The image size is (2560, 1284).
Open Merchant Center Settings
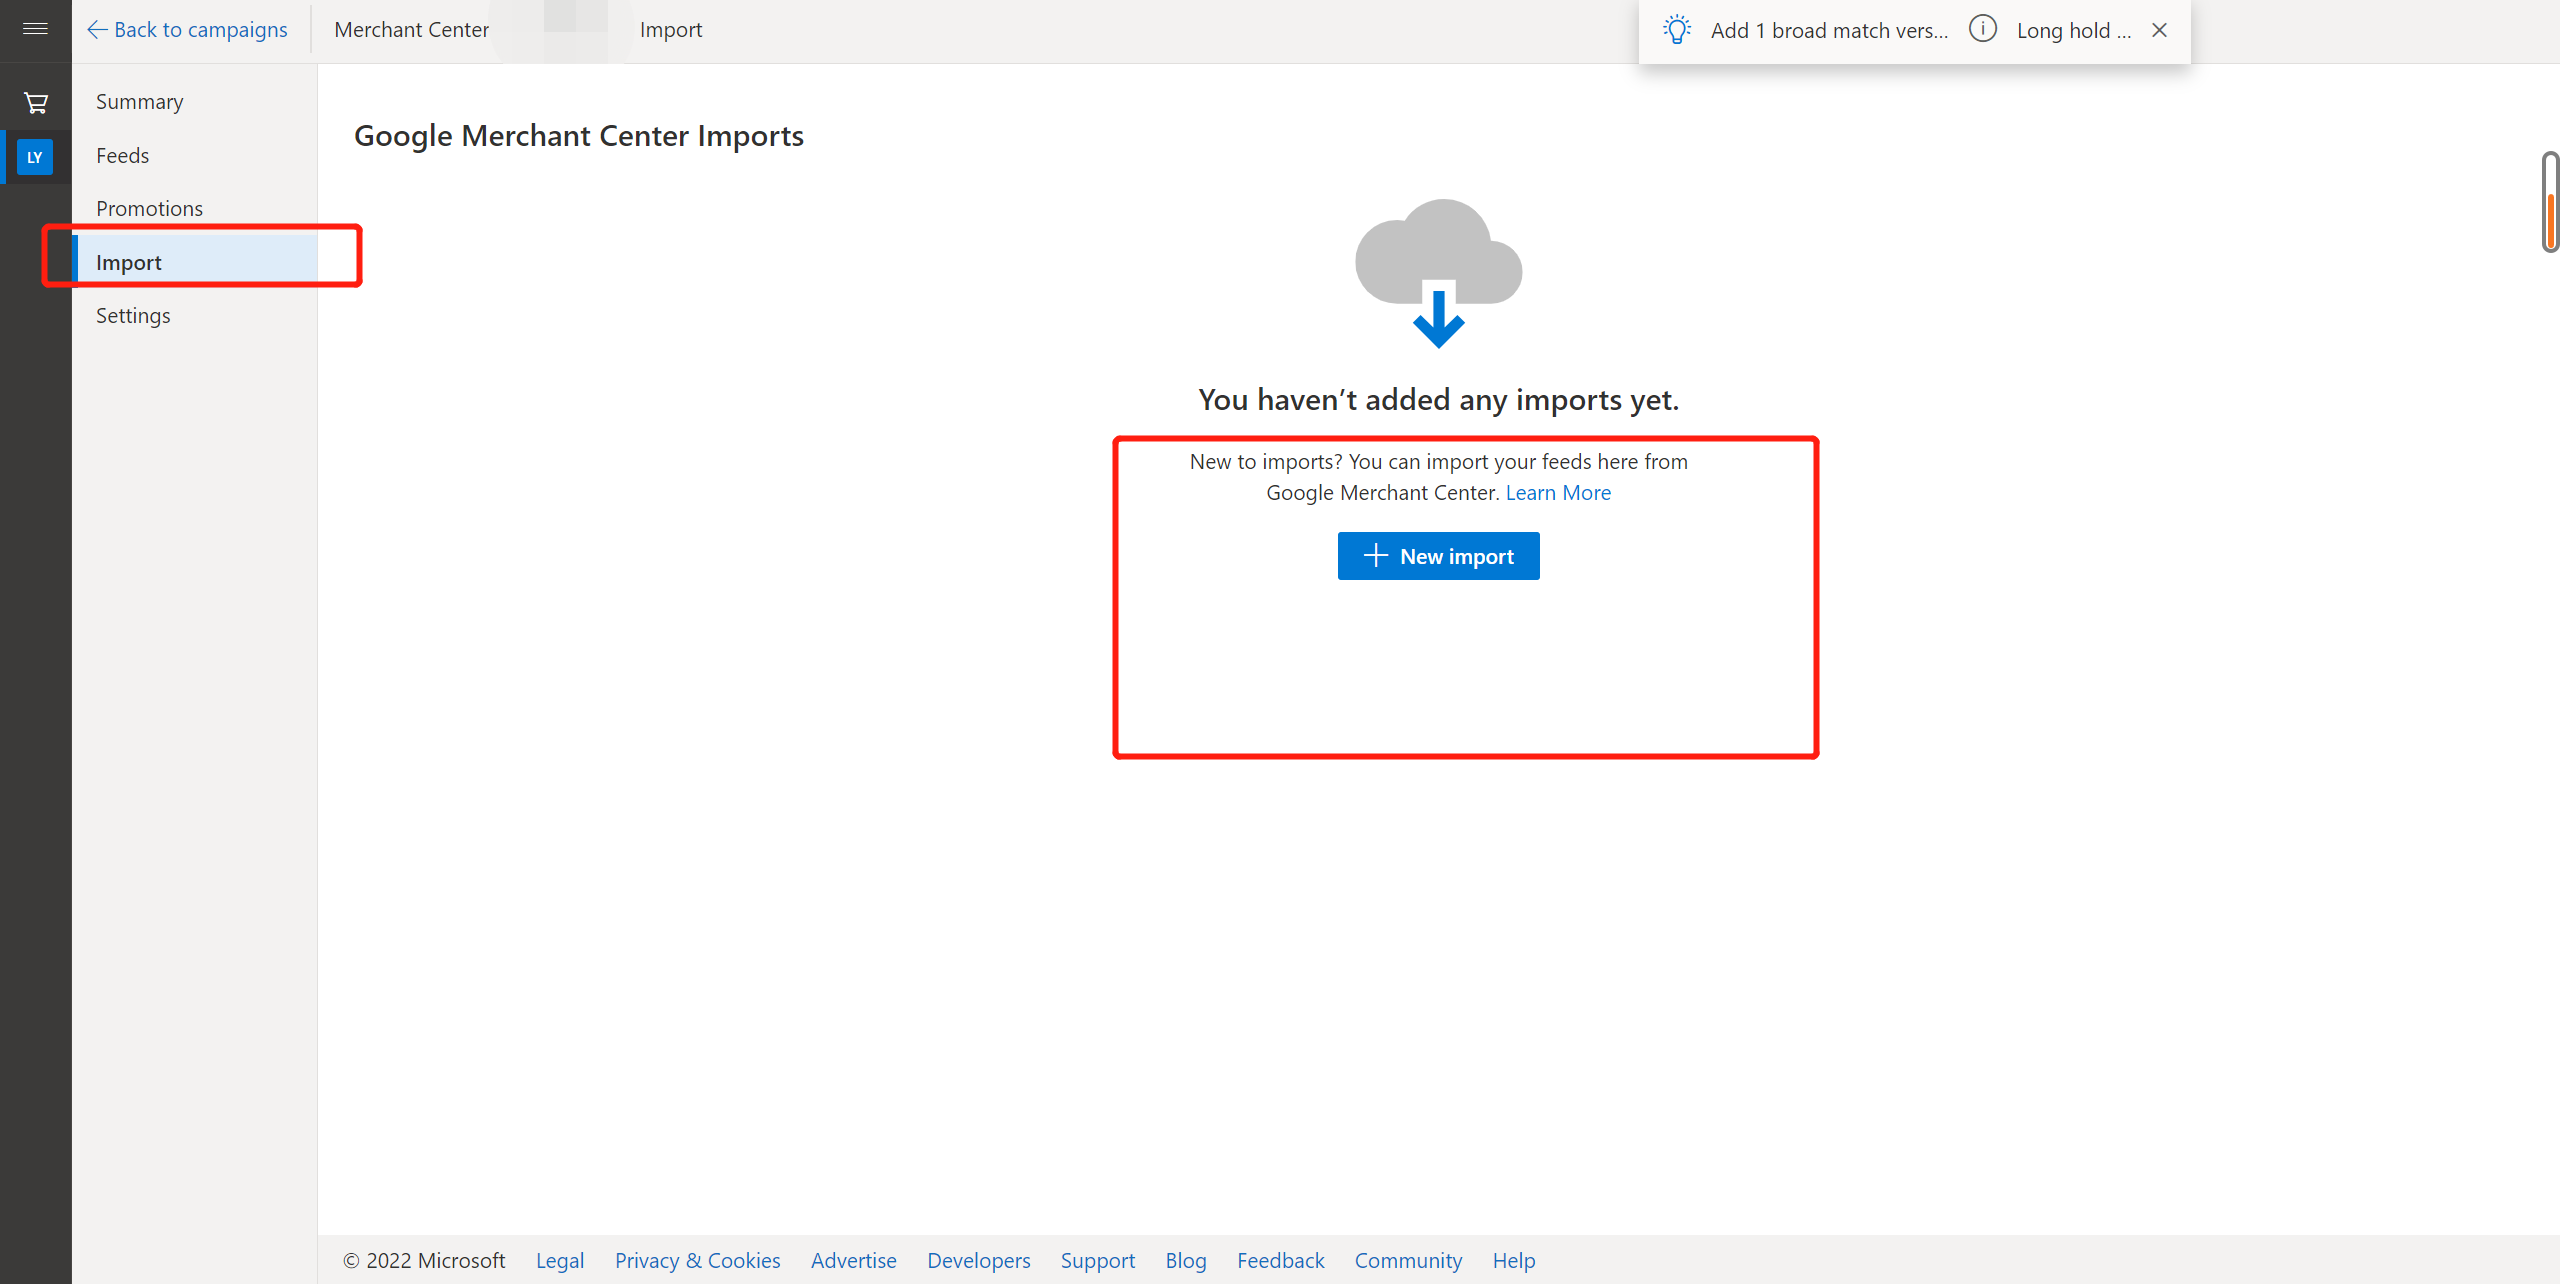pos(133,315)
